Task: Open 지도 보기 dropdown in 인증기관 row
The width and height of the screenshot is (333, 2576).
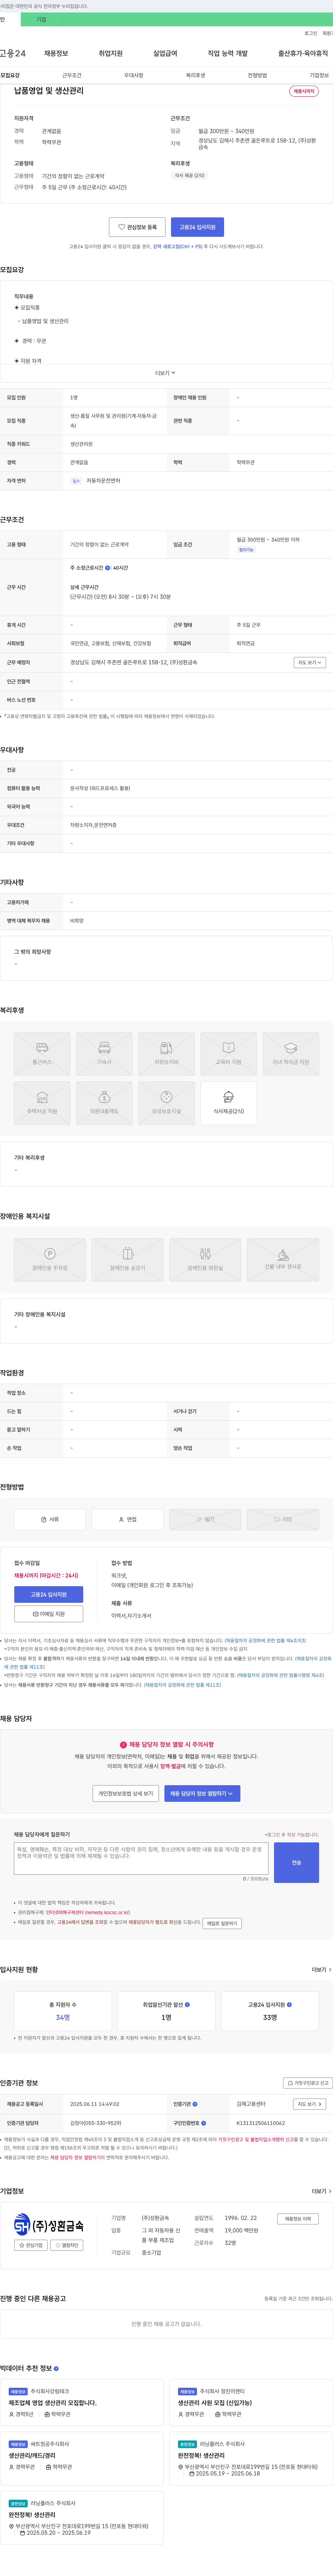Action: pos(310,2104)
